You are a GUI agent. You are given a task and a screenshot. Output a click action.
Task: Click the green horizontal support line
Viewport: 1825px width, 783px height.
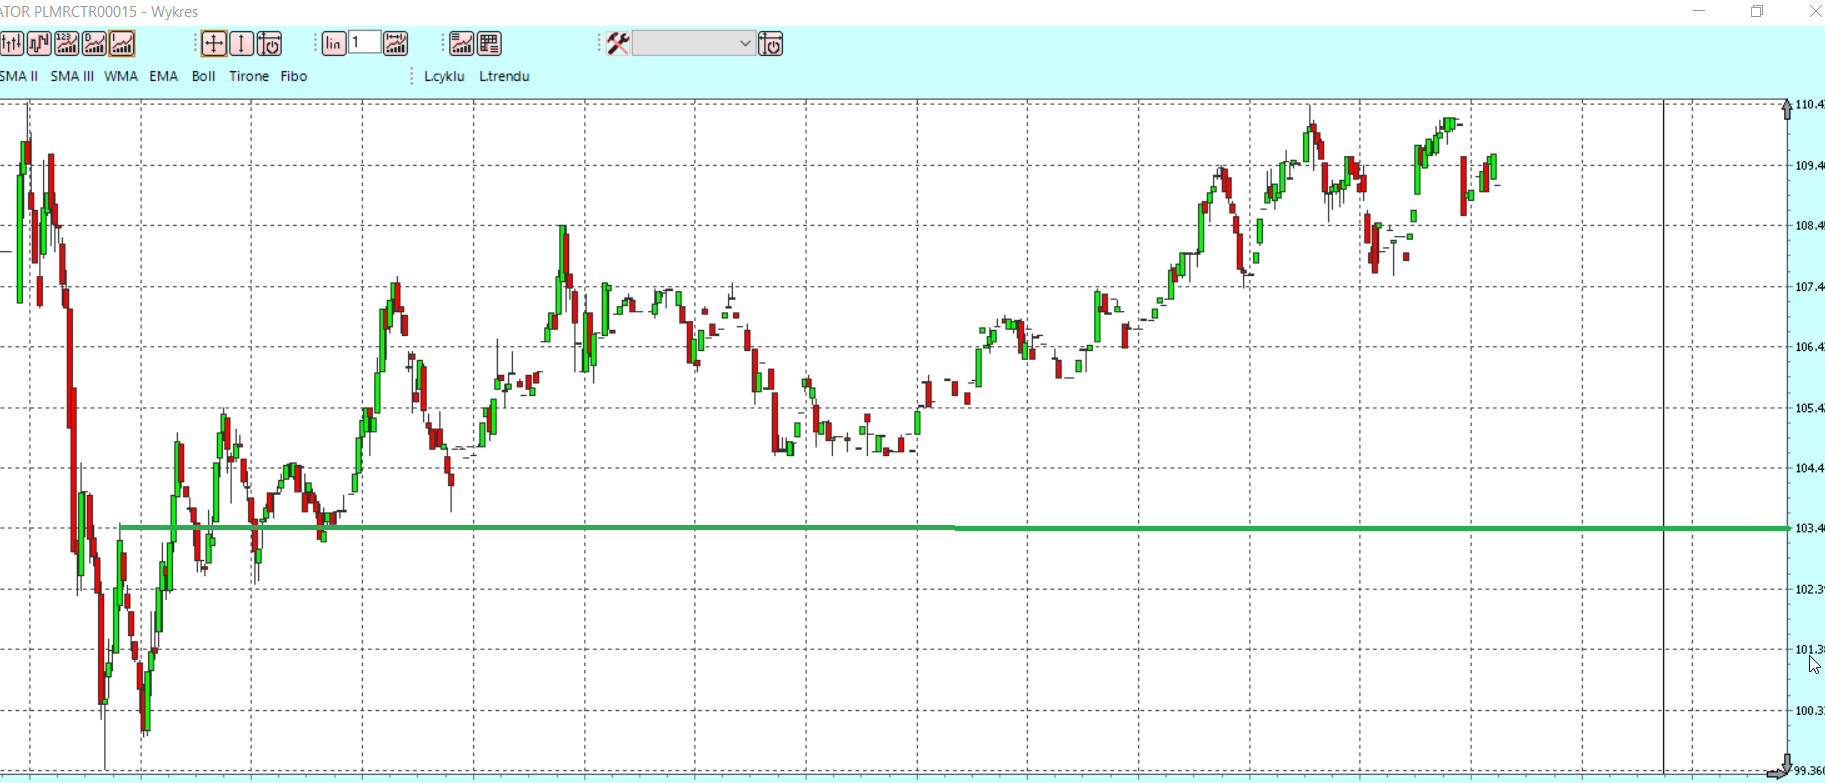954,528
